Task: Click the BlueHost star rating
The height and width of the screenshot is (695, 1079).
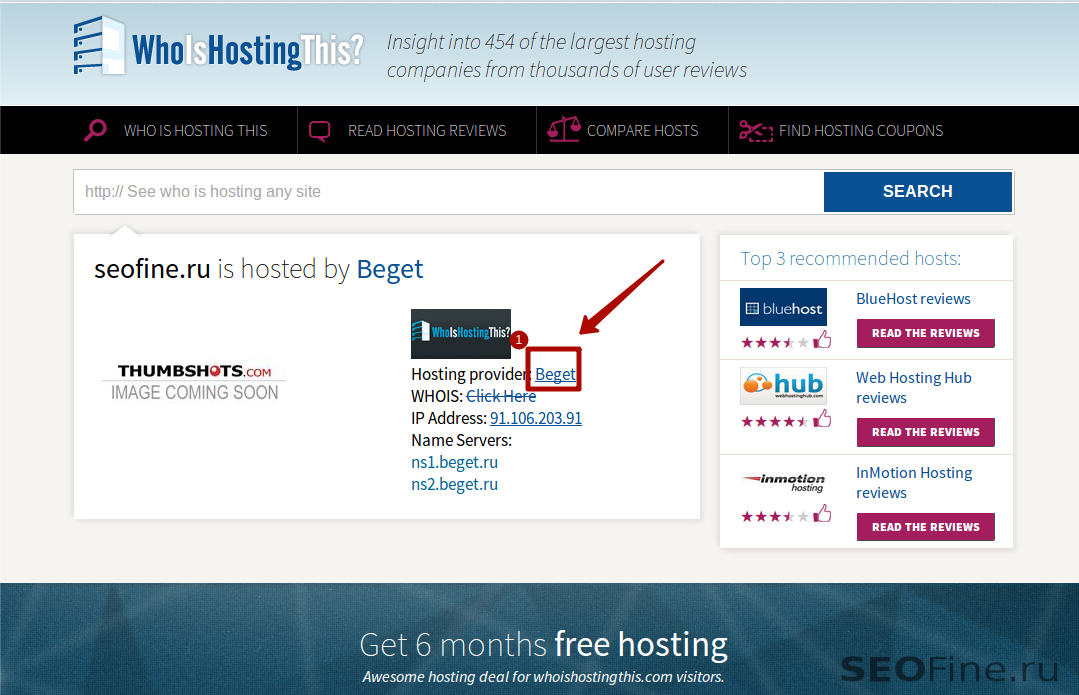Action: click(775, 342)
